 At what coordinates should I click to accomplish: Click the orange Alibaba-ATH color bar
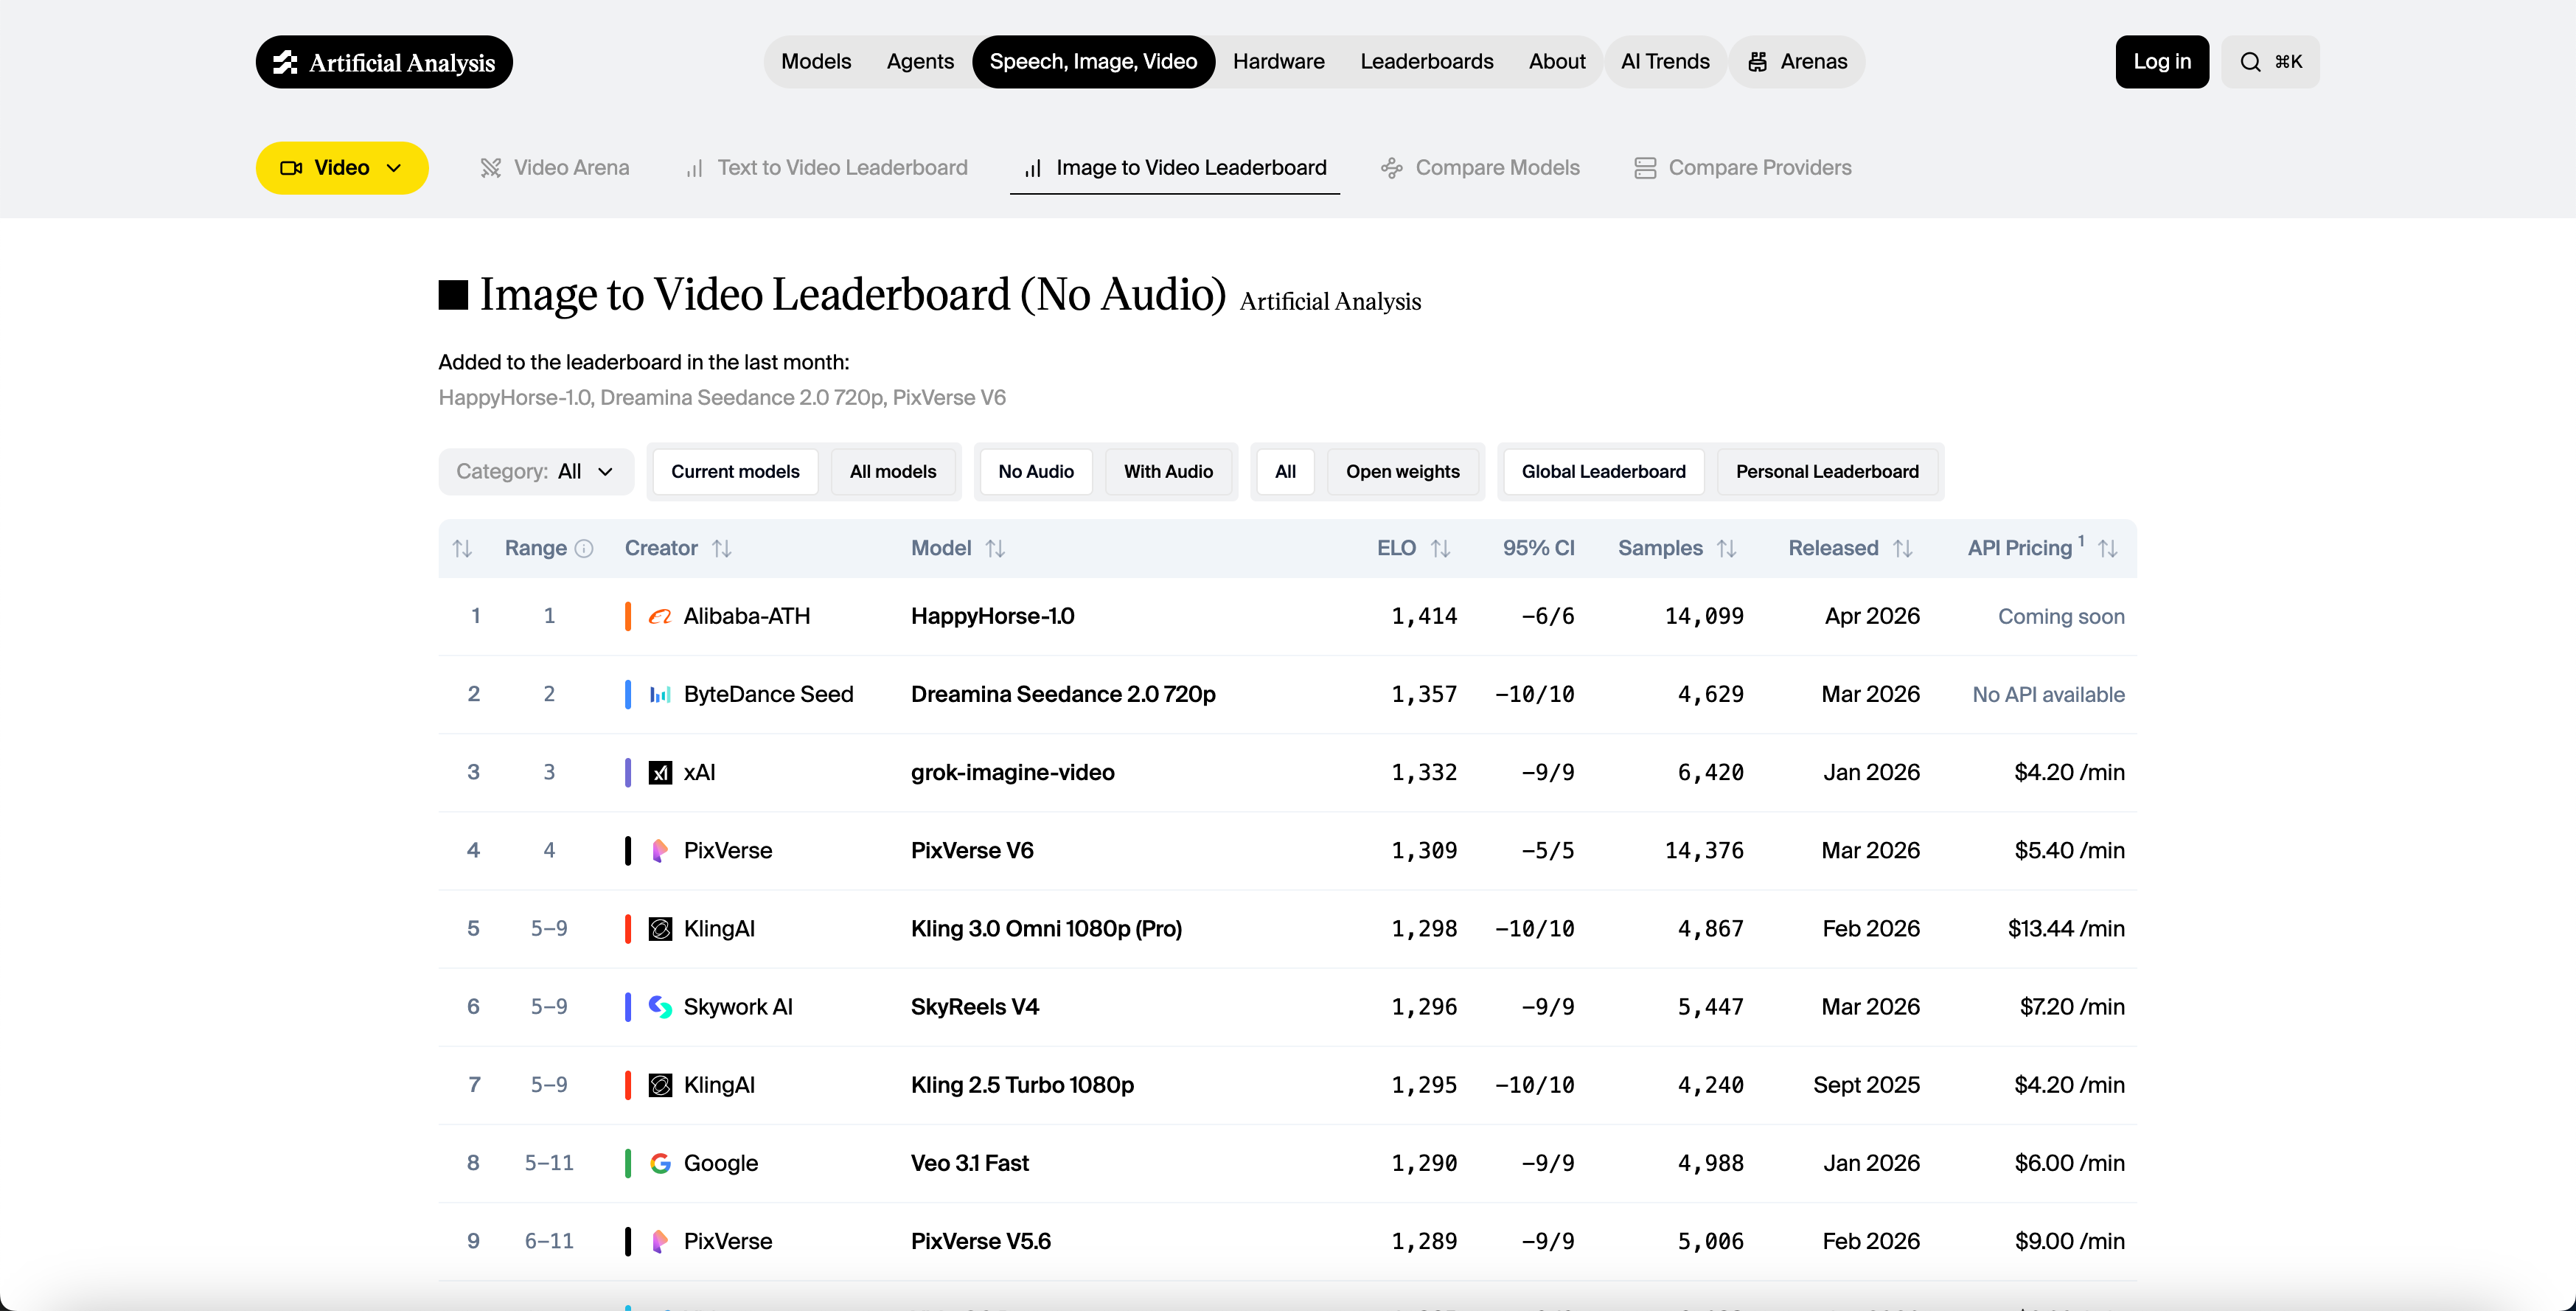click(628, 616)
